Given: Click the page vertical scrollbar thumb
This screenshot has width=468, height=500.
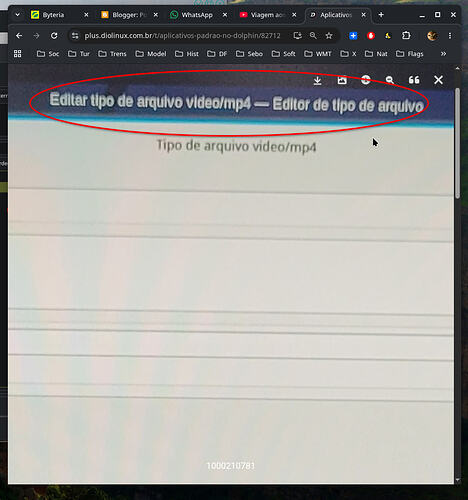Looking at the screenshot, I should 458,143.
